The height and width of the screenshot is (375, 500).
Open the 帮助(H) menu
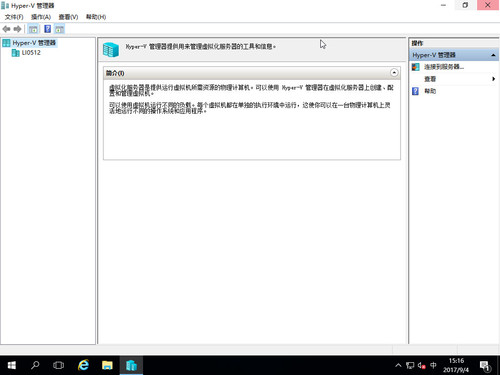96,17
